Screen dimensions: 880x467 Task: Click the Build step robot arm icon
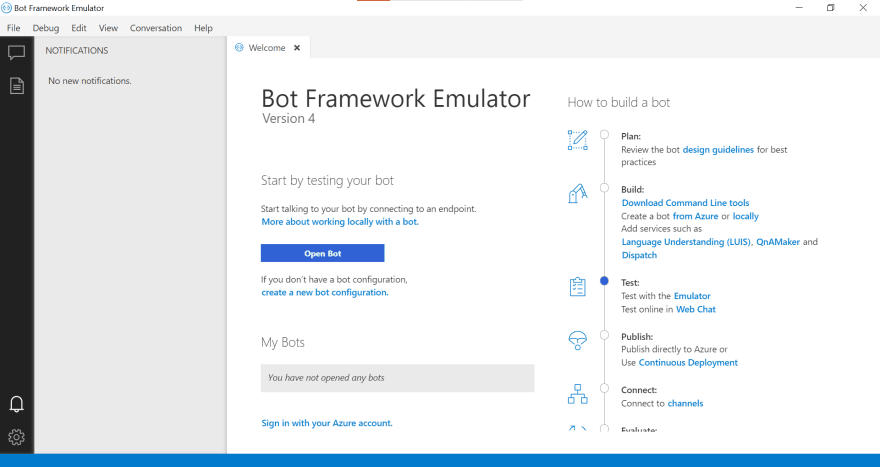578,193
